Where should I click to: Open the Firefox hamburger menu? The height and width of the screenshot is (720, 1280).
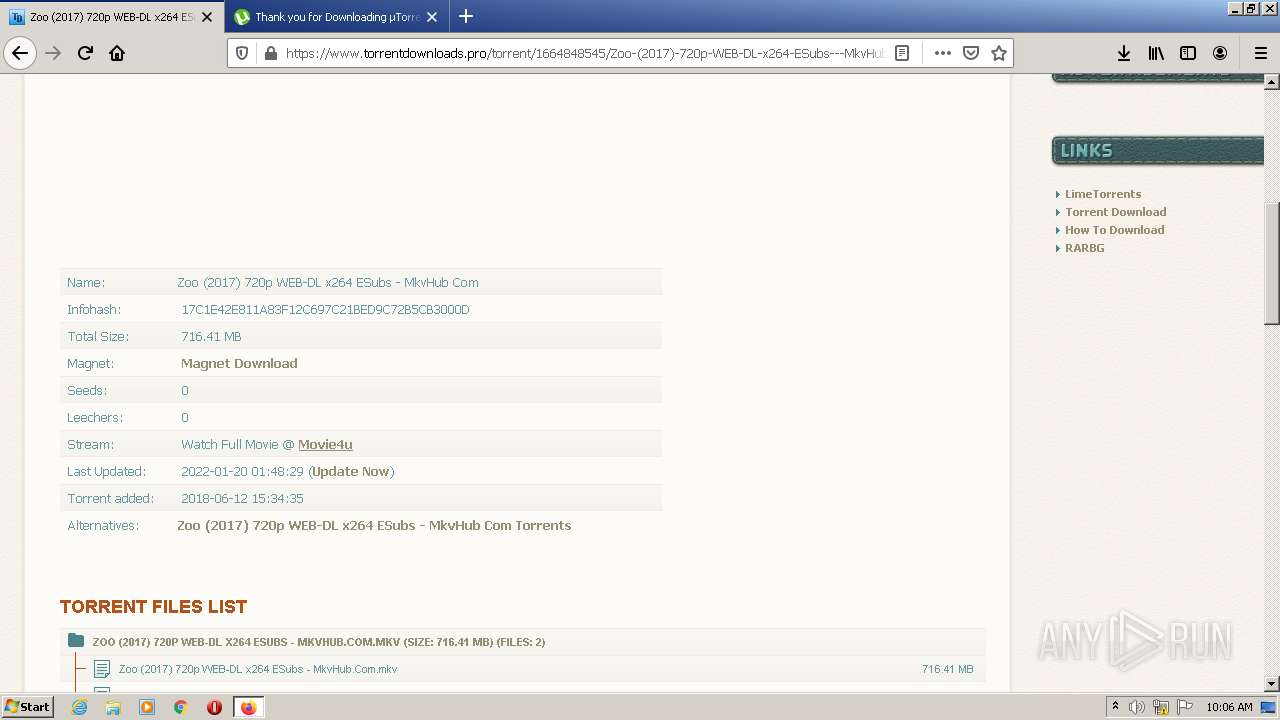[1260, 53]
